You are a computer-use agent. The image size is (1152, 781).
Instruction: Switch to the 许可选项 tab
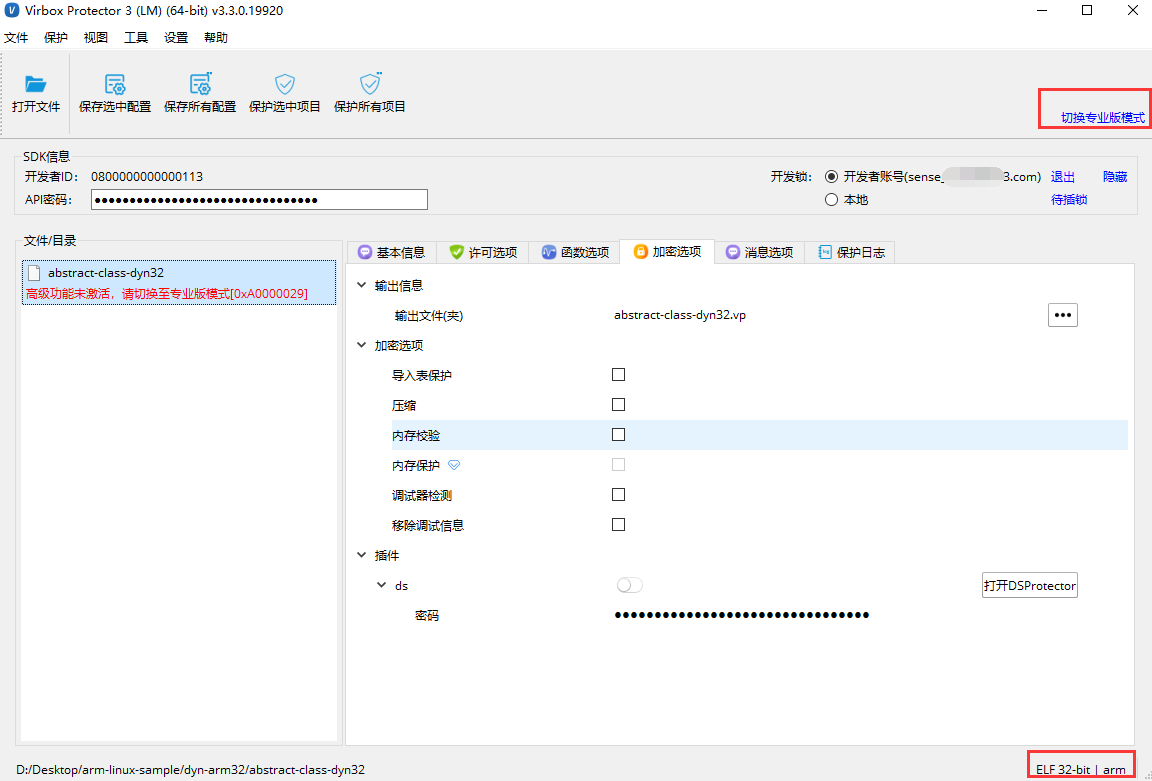pyautogui.click(x=483, y=252)
